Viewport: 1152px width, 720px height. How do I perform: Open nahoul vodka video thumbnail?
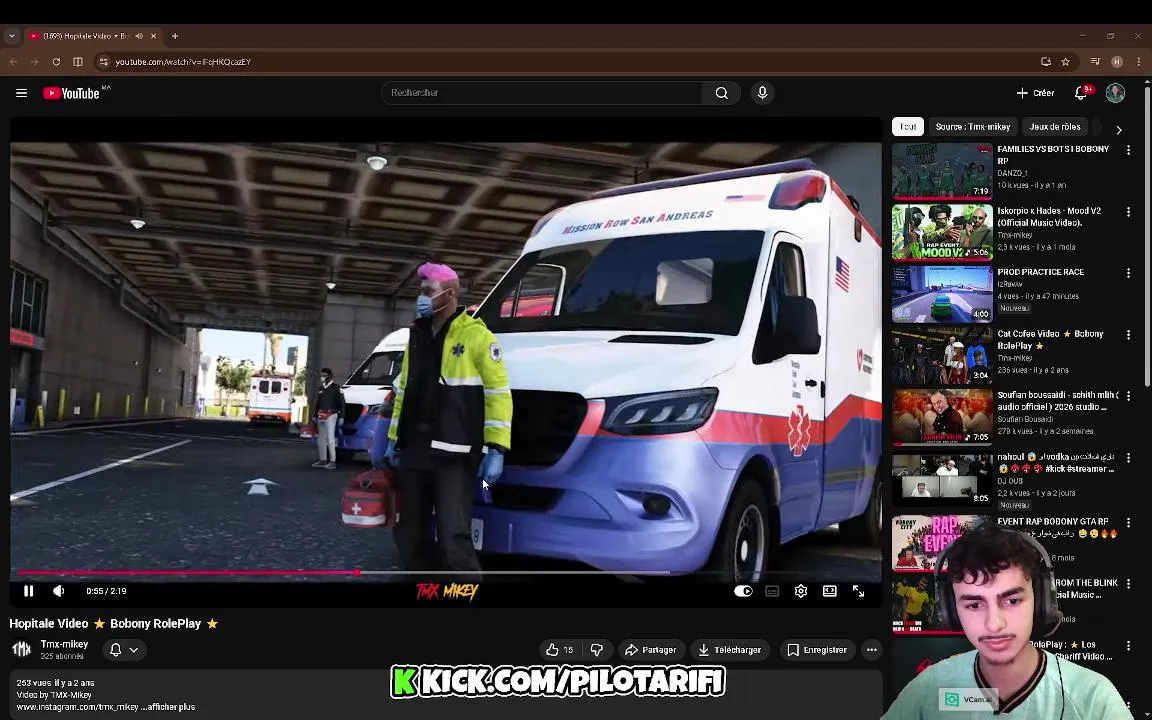[942, 479]
